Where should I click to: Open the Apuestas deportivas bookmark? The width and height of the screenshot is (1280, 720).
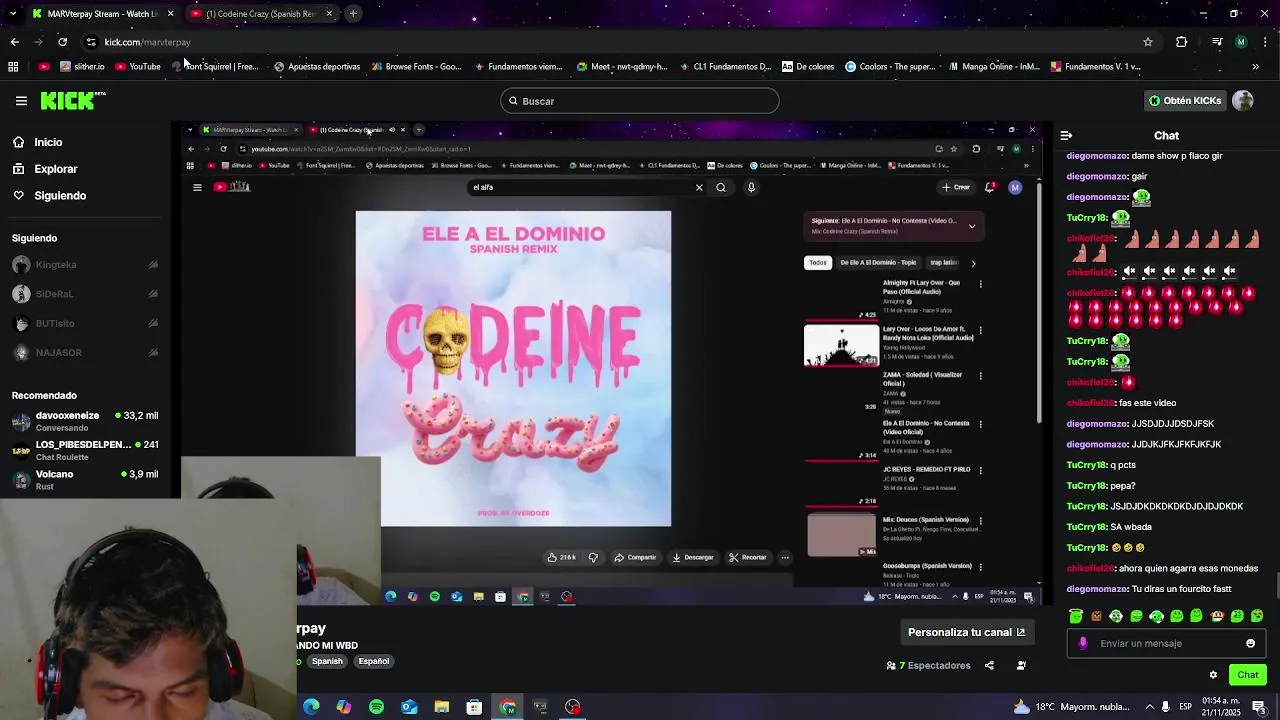pyautogui.click(x=317, y=67)
